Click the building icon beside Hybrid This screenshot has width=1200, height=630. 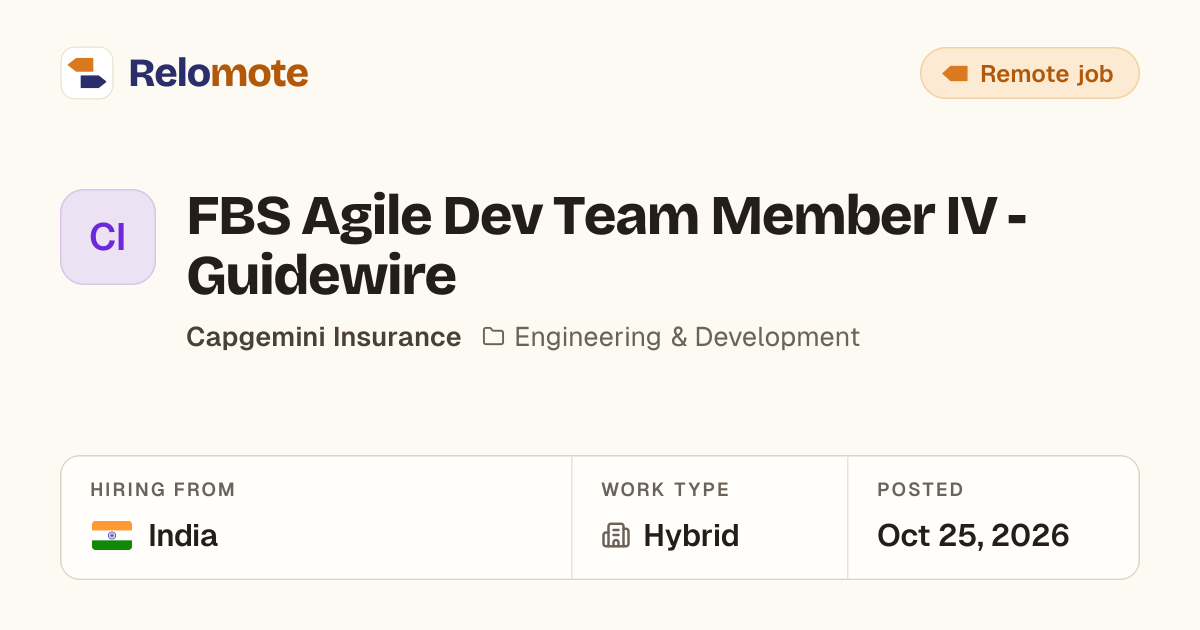(x=616, y=536)
